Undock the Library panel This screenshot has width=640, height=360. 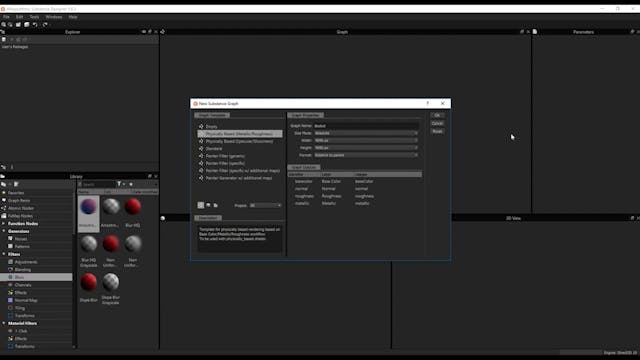coord(150,176)
